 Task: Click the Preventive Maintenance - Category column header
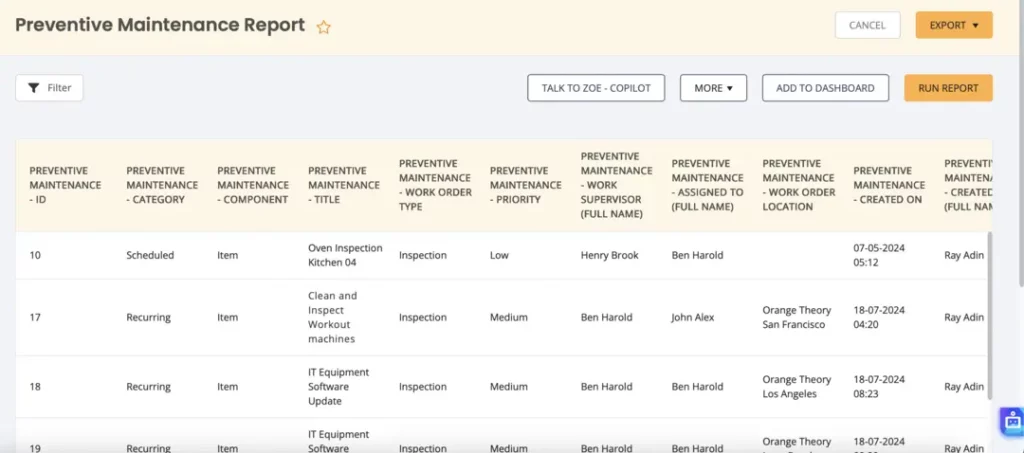point(162,185)
